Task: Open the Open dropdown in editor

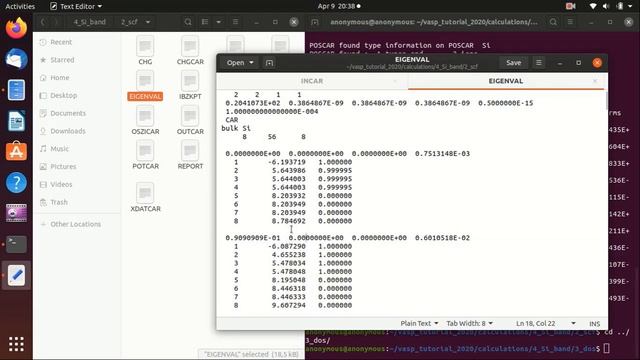Action: [240, 63]
